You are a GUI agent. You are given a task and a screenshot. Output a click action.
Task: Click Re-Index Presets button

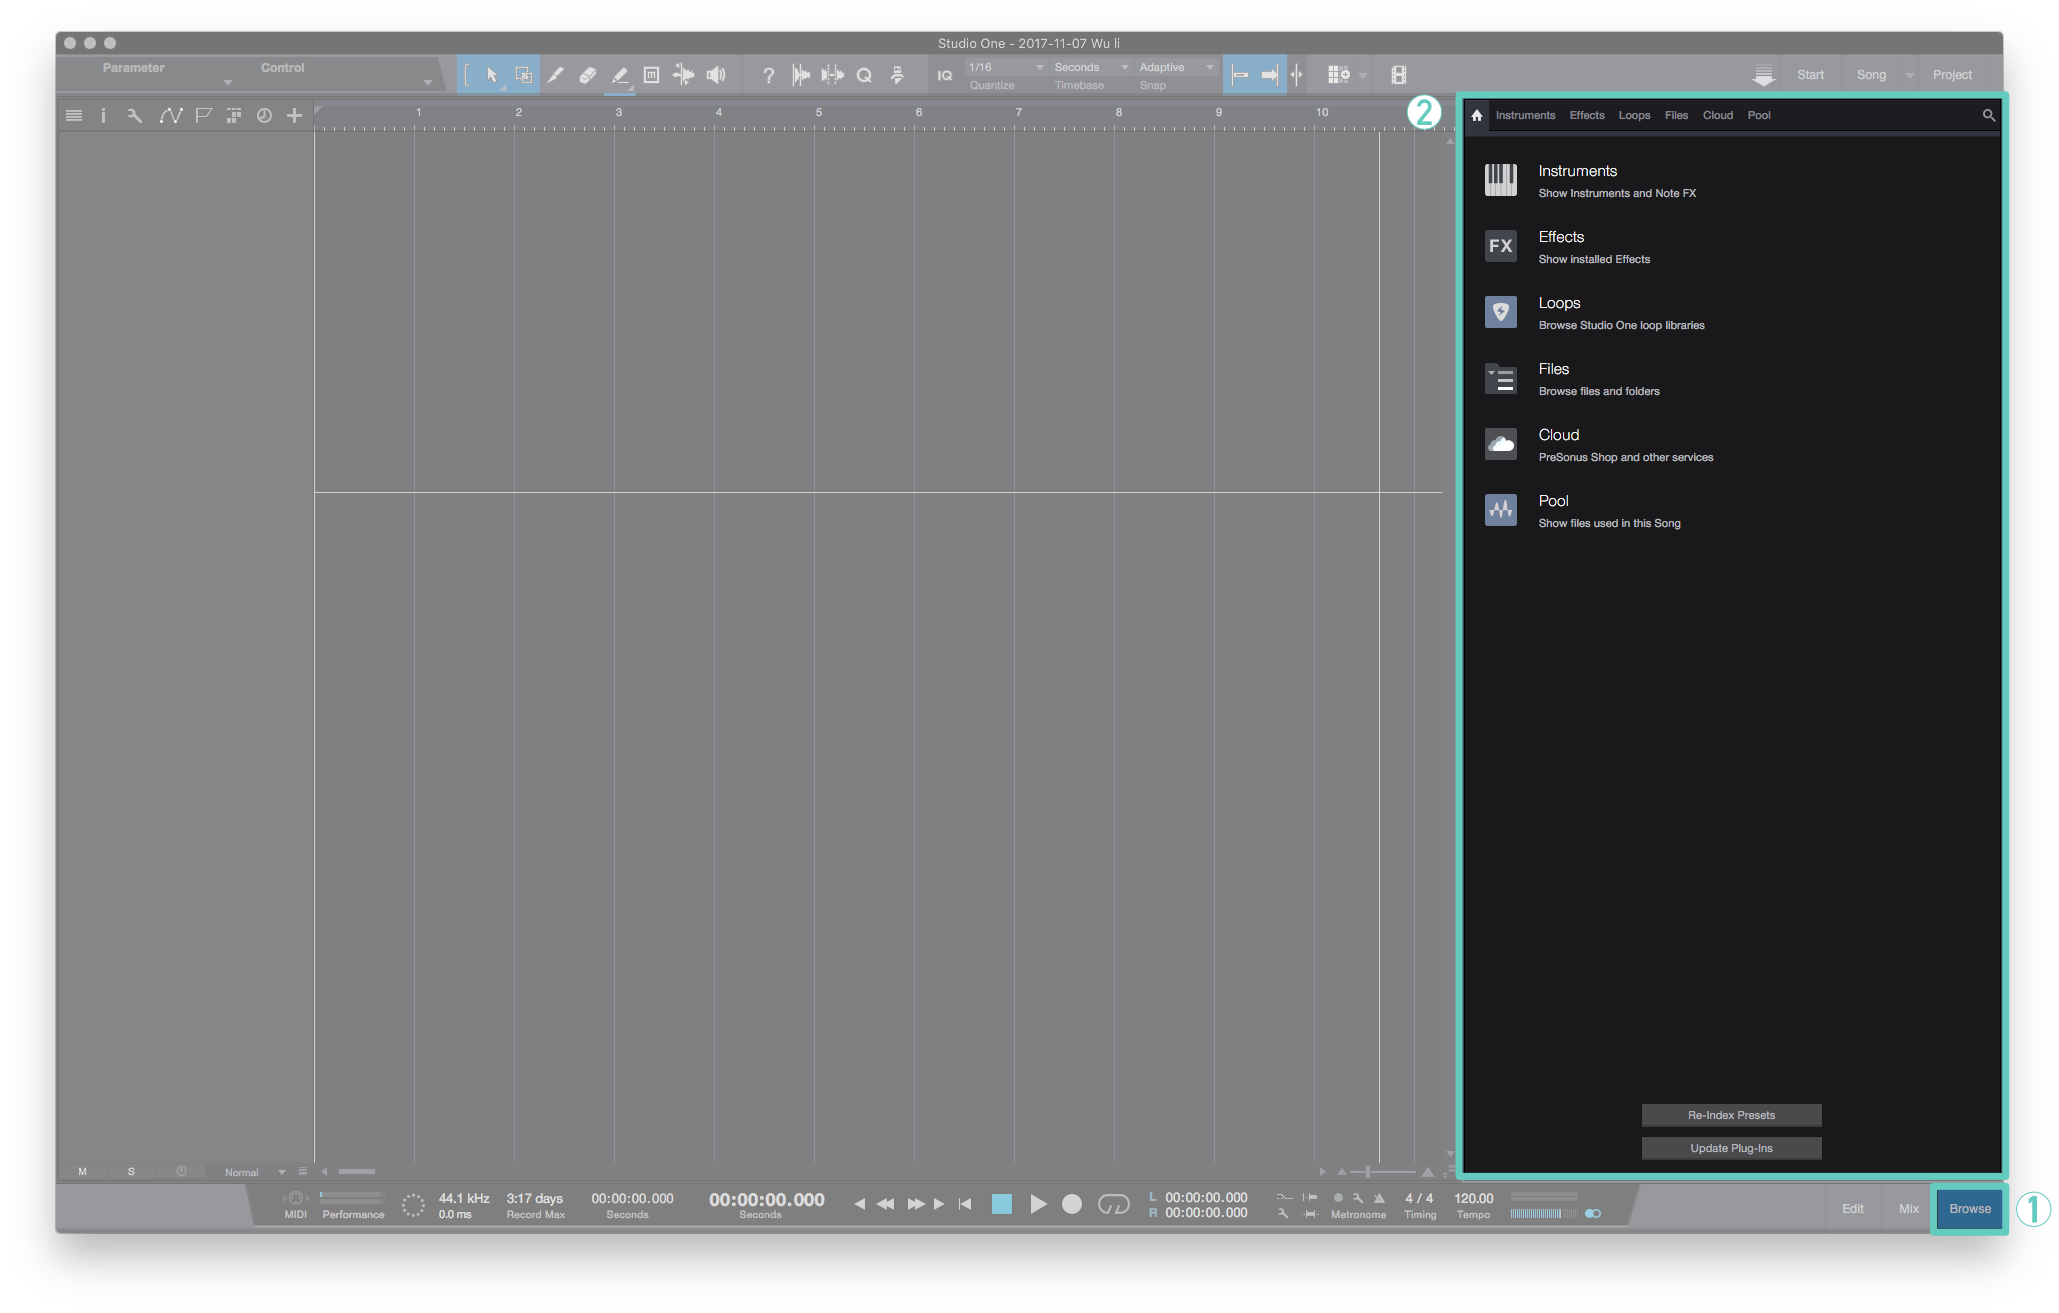tap(1731, 1115)
